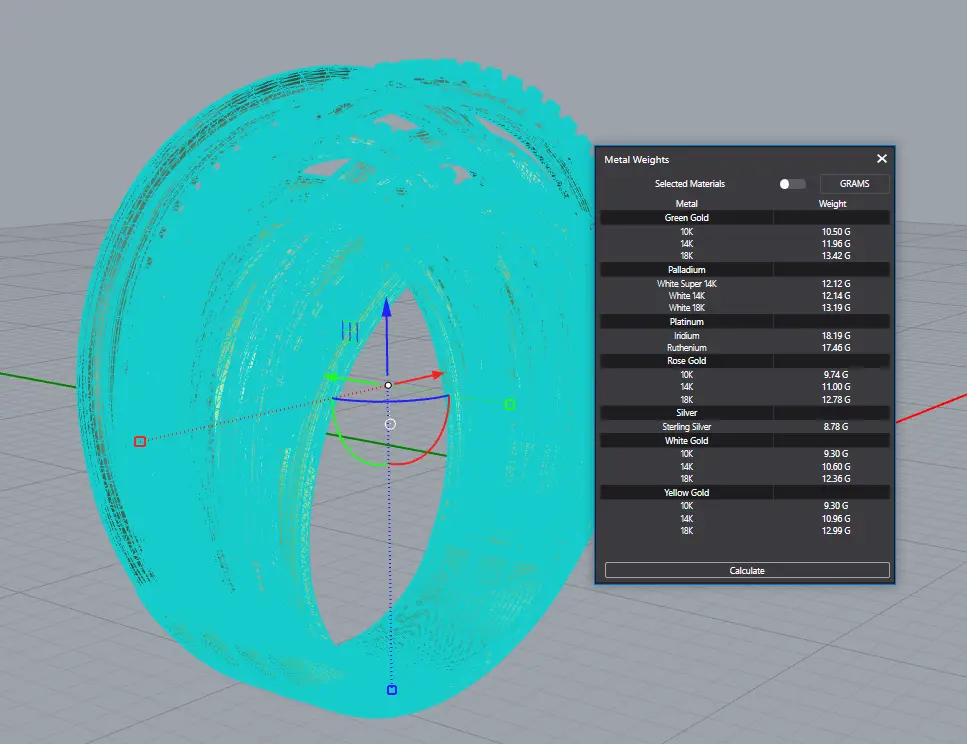Close the Metal Weights panel

click(x=882, y=159)
